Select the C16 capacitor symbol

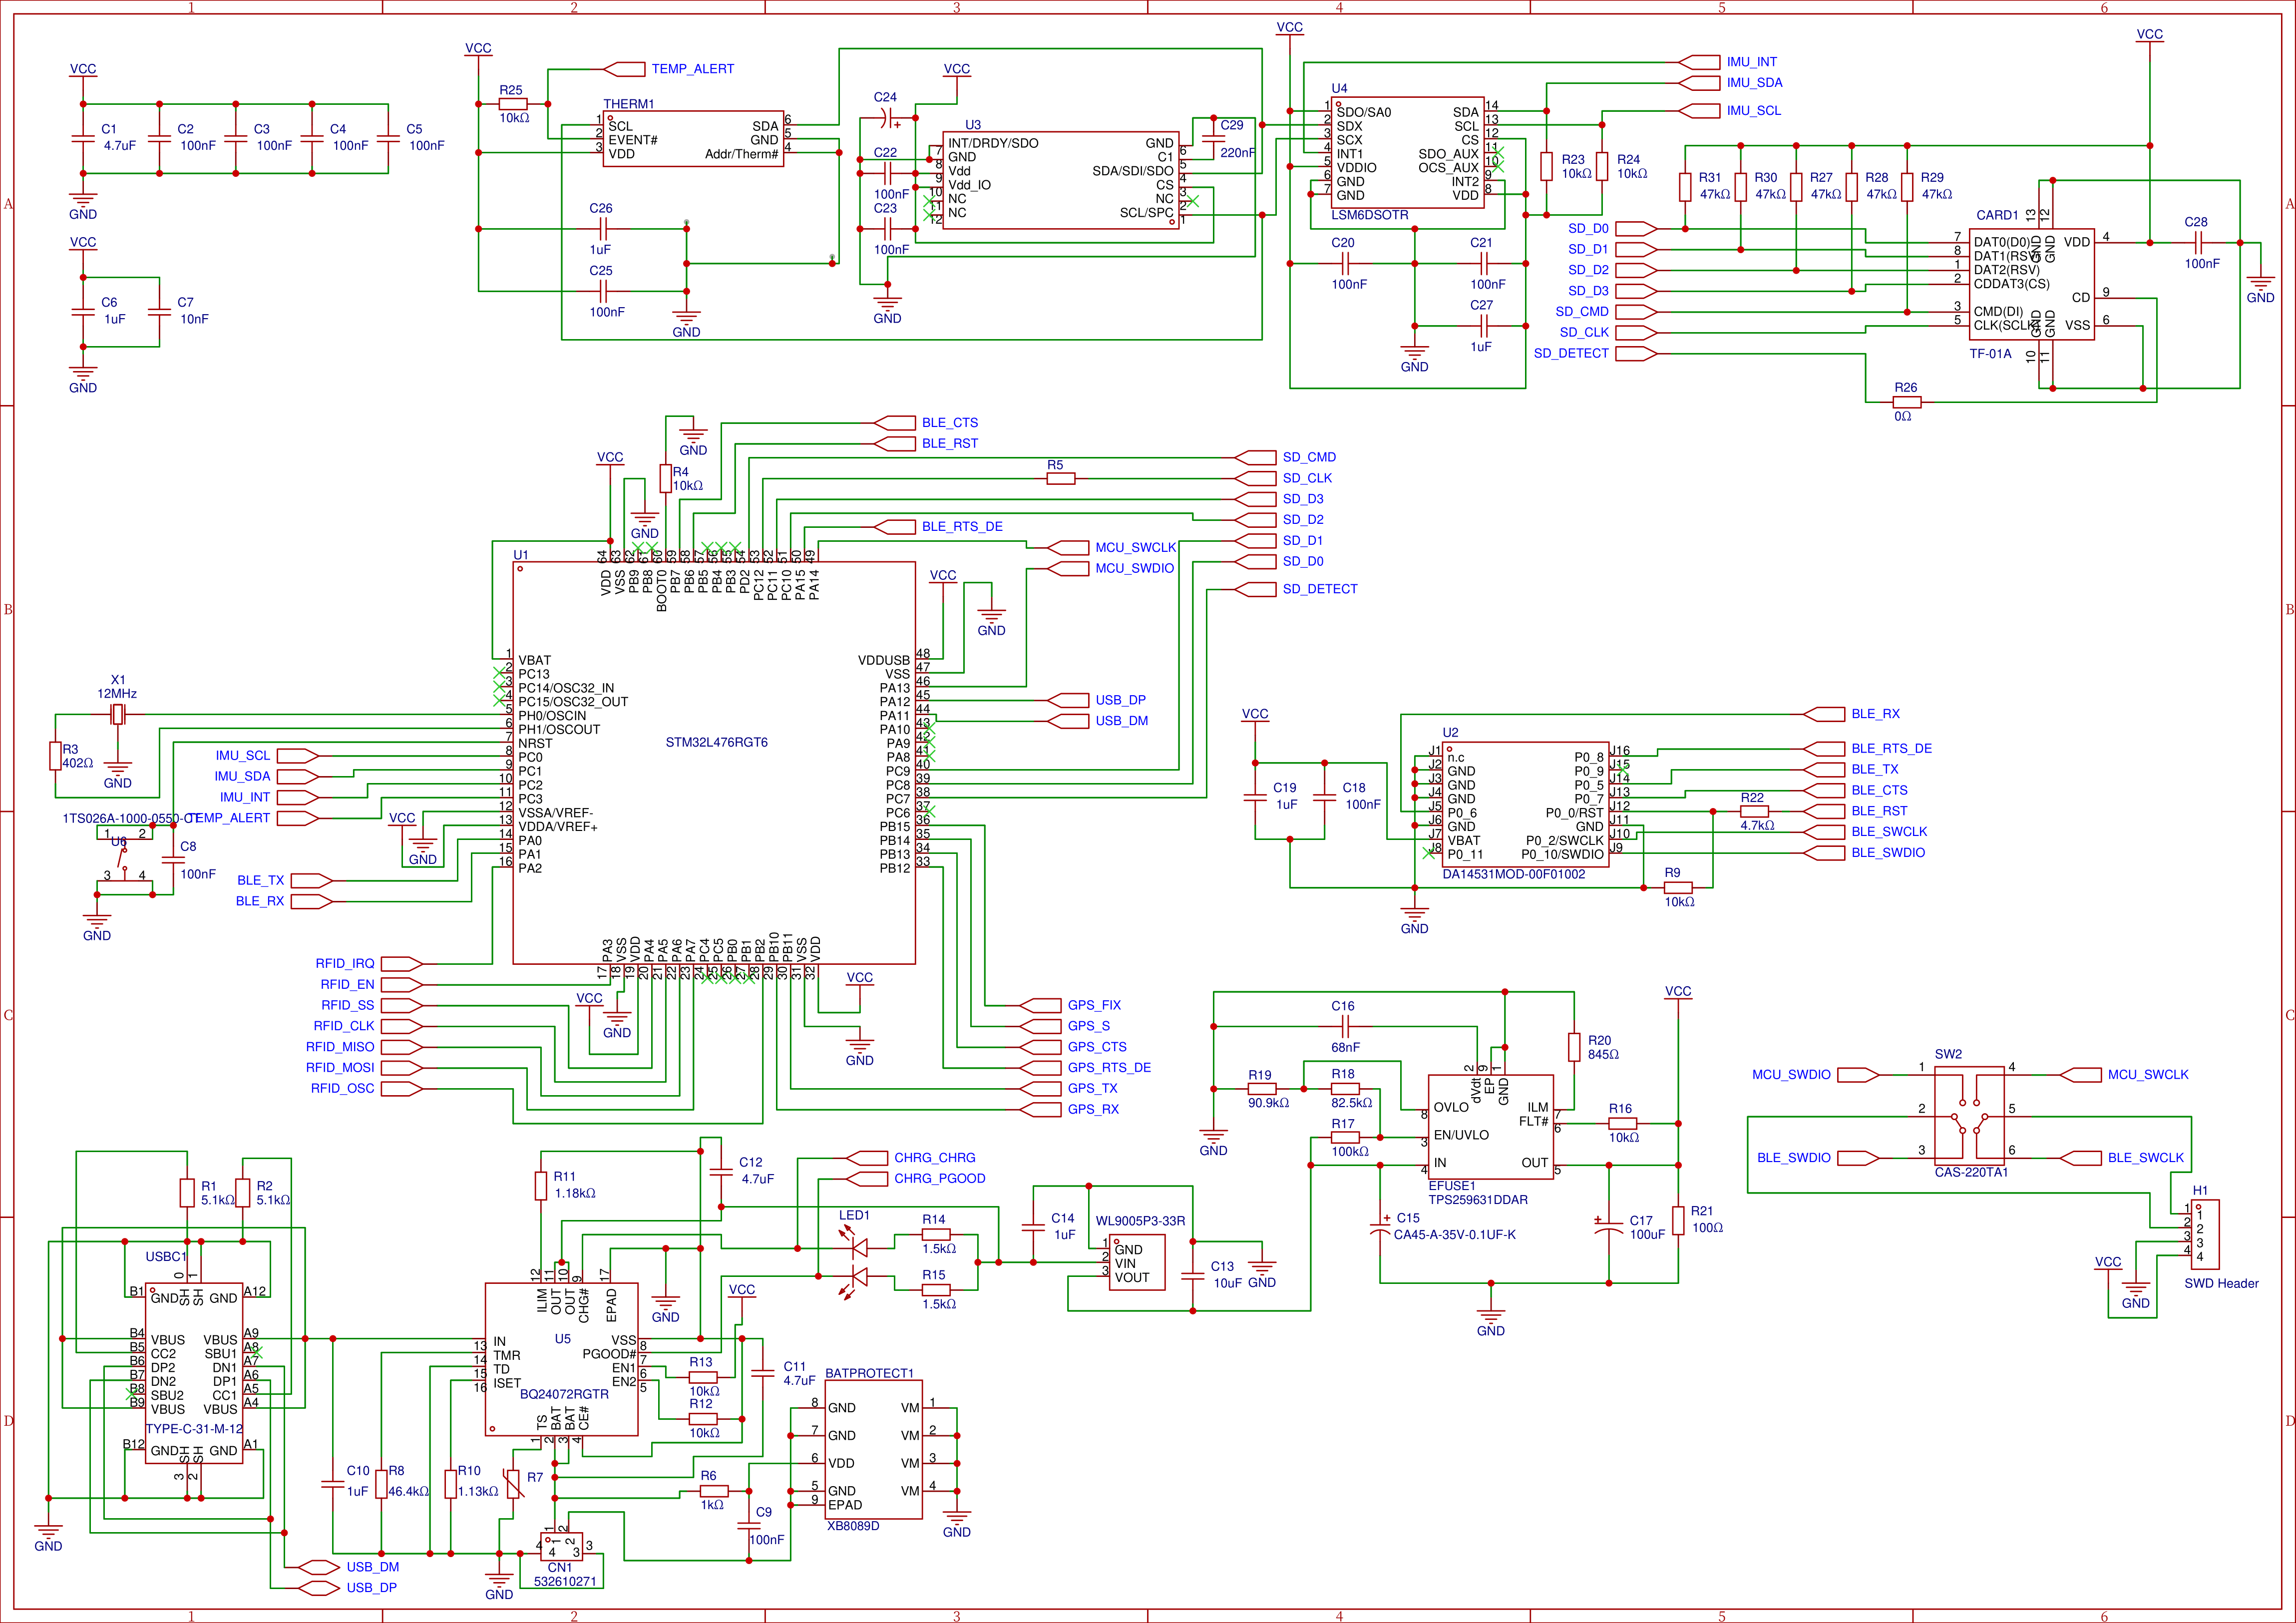1345,1027
